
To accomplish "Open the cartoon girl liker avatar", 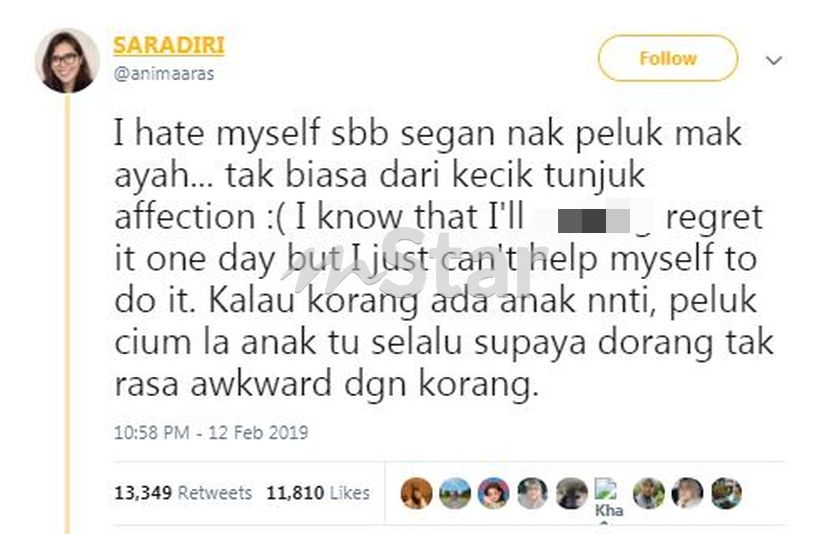I will (x=493, y=493).
